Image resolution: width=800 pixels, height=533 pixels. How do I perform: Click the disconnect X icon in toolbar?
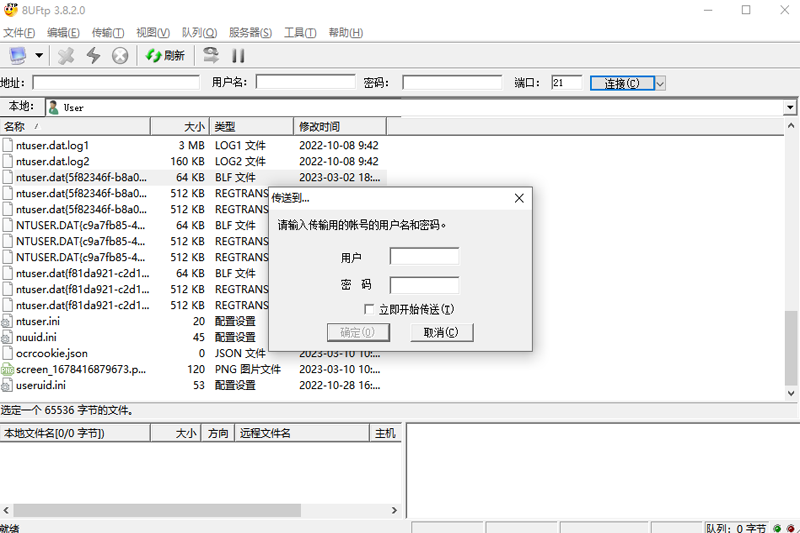click(66, 56)
